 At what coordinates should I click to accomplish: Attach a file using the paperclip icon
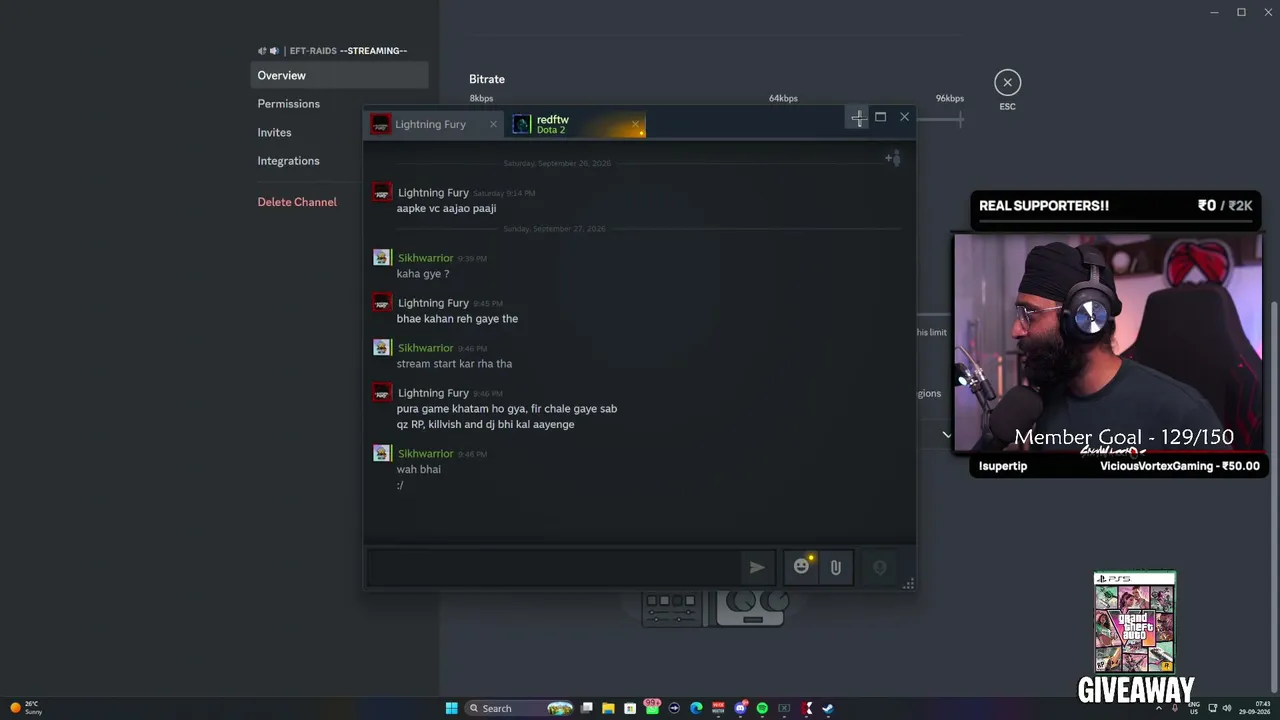click(x=835, y=567)
